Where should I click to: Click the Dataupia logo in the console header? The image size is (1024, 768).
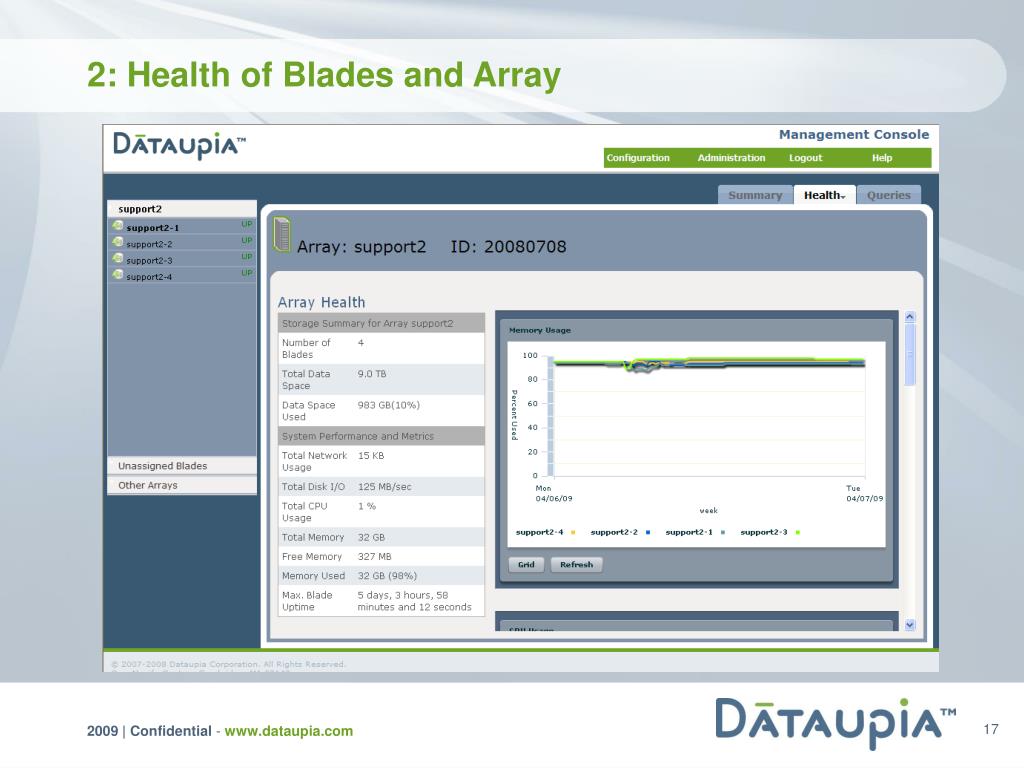pos(179,145)
